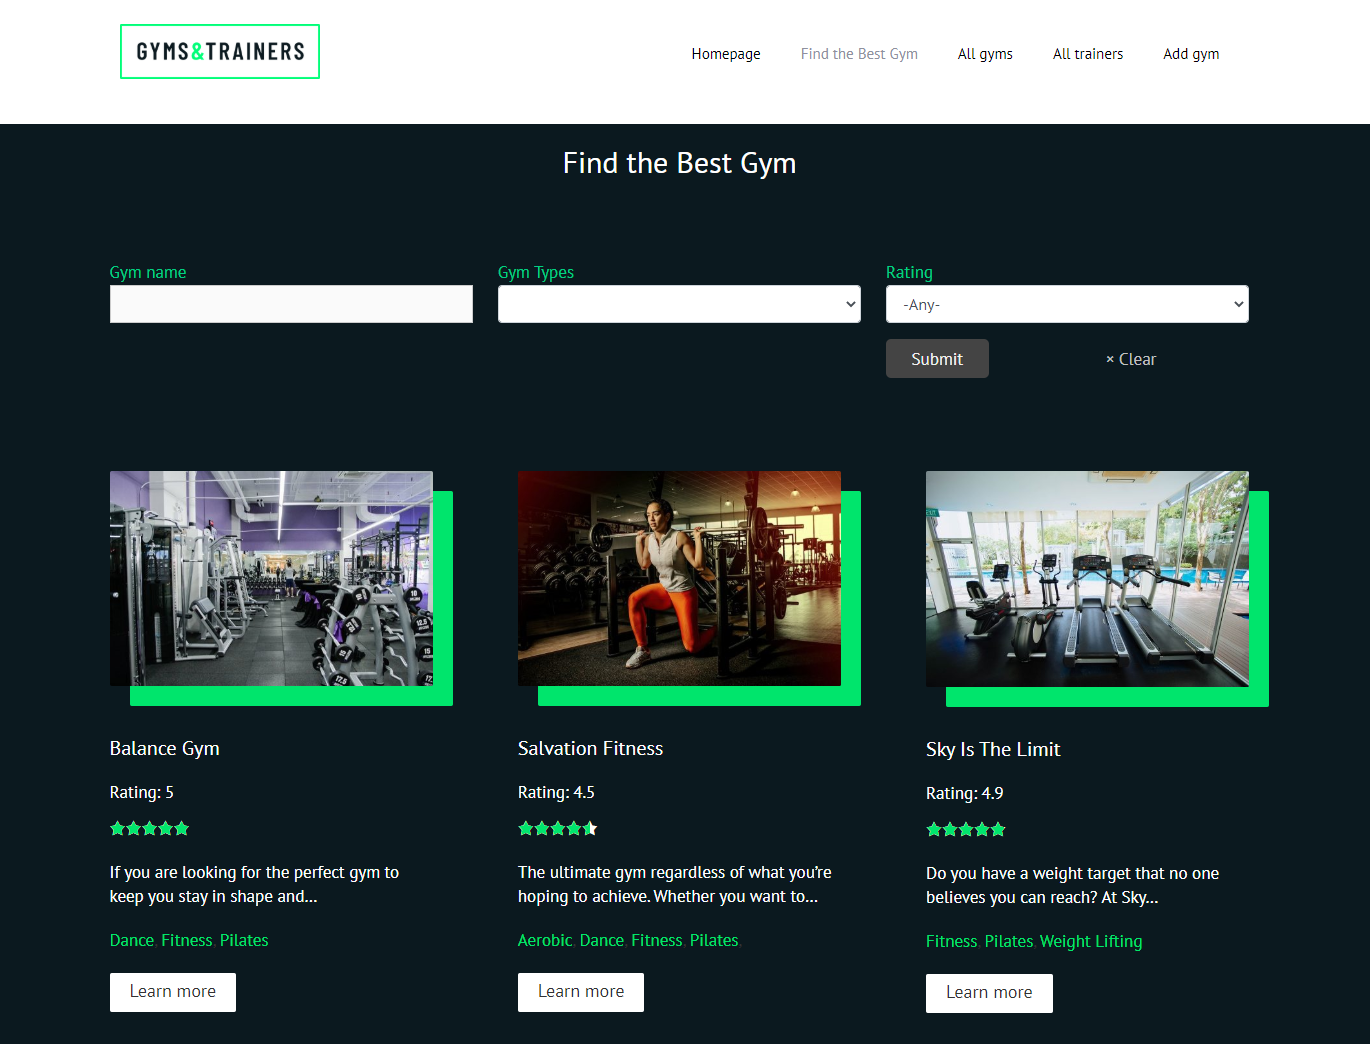Open Salvation Fitness photo thumbnail
This screenshot has height=1044, width=1370.
679,578
